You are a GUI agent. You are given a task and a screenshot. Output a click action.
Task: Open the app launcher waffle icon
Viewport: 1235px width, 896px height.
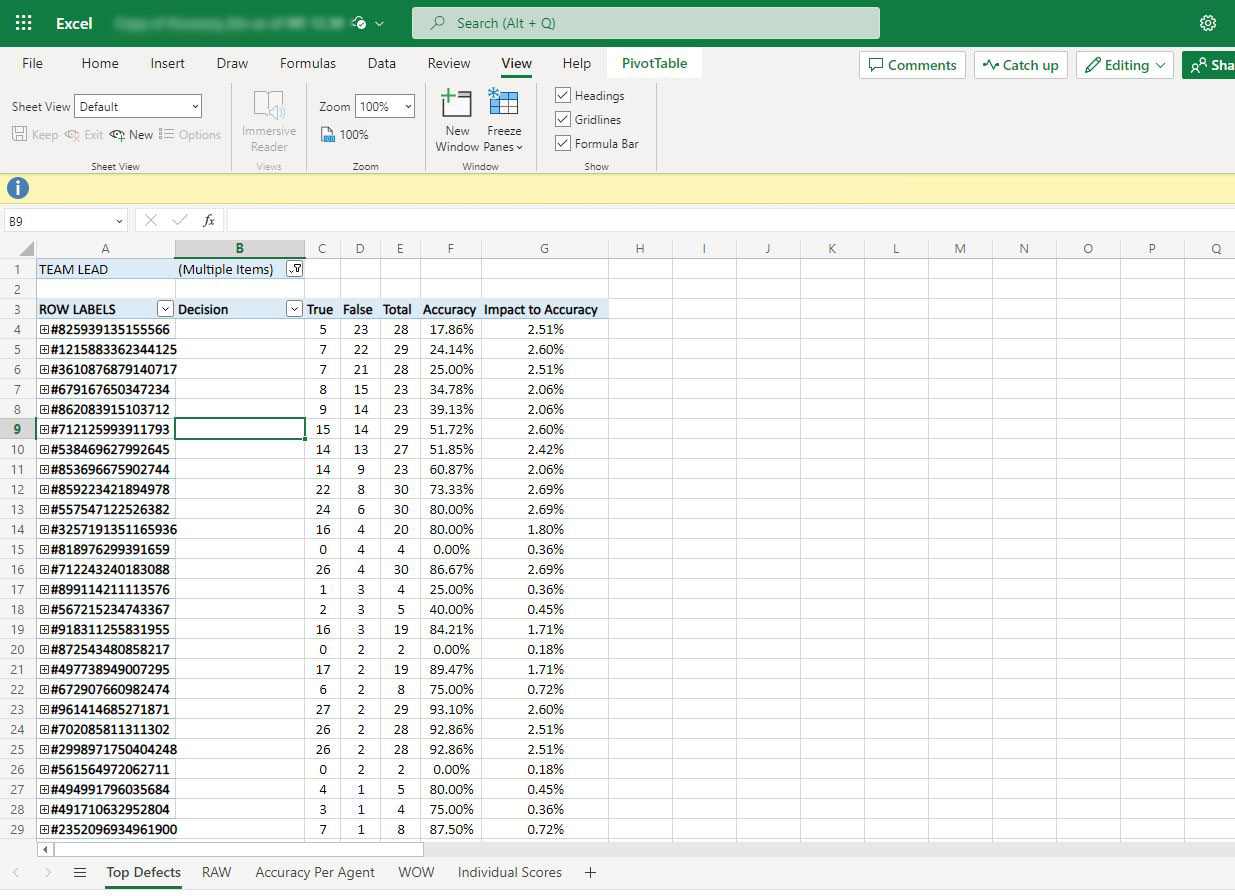pyautogui.click(x=24, y=23)
